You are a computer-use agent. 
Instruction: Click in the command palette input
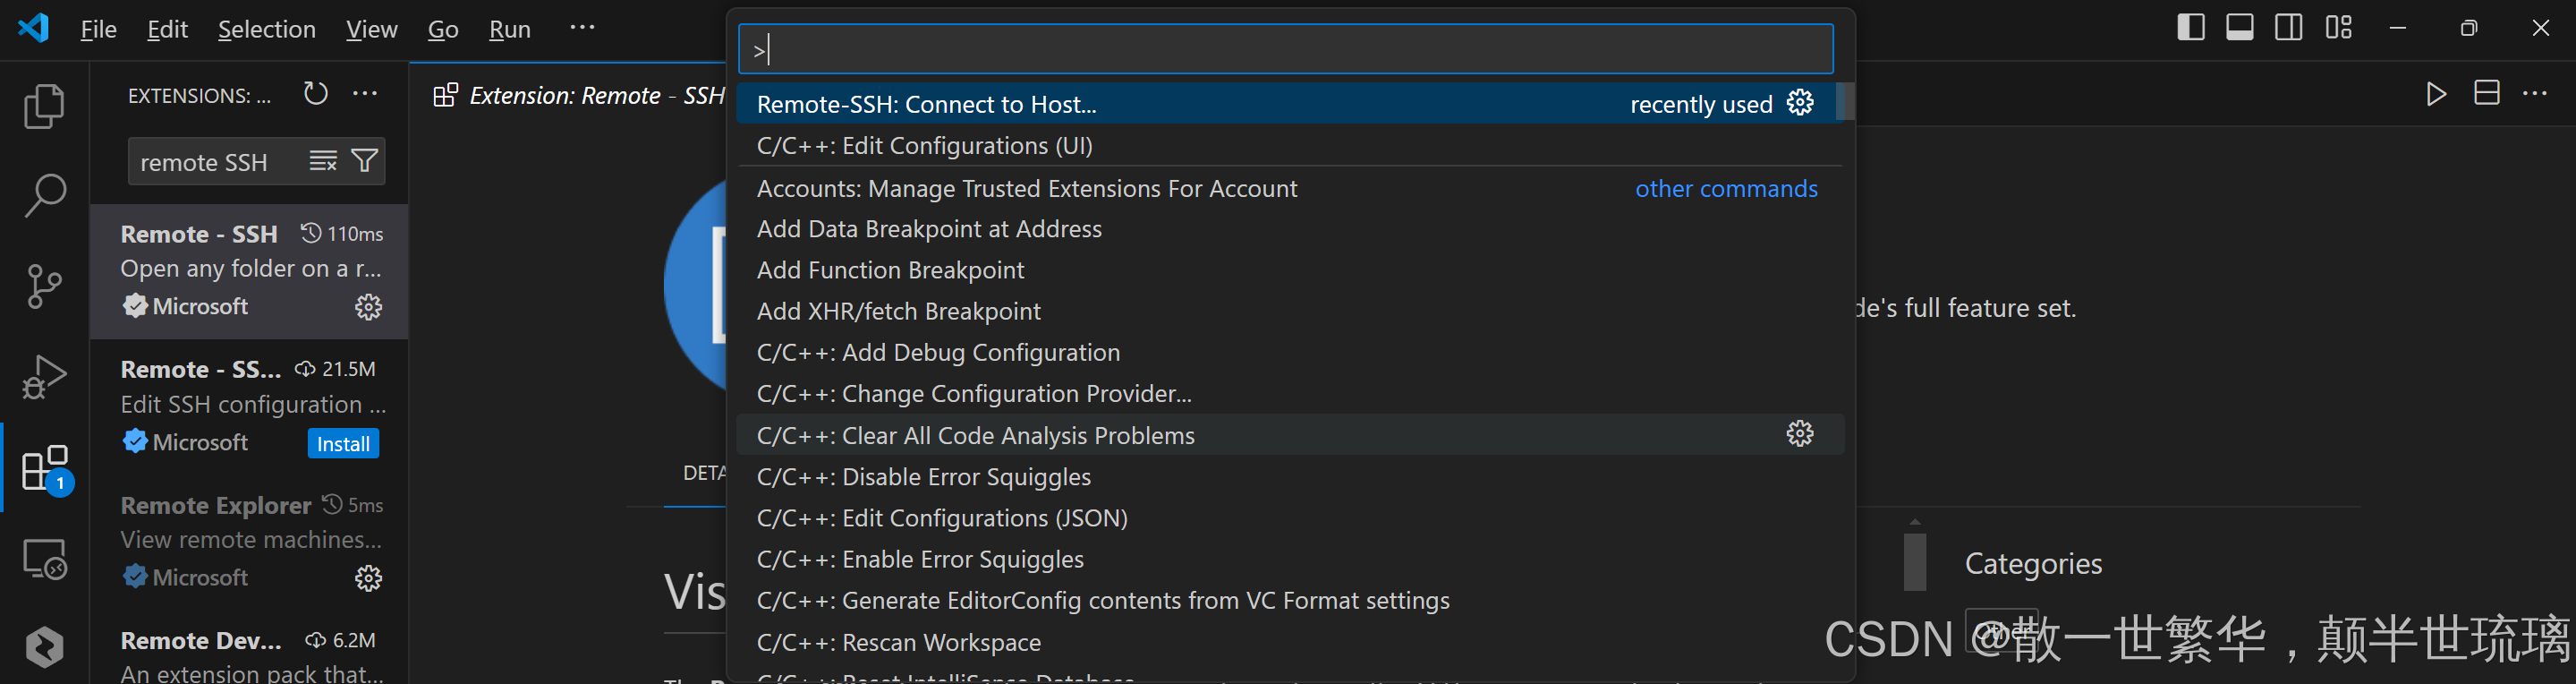pos(1285,49)
